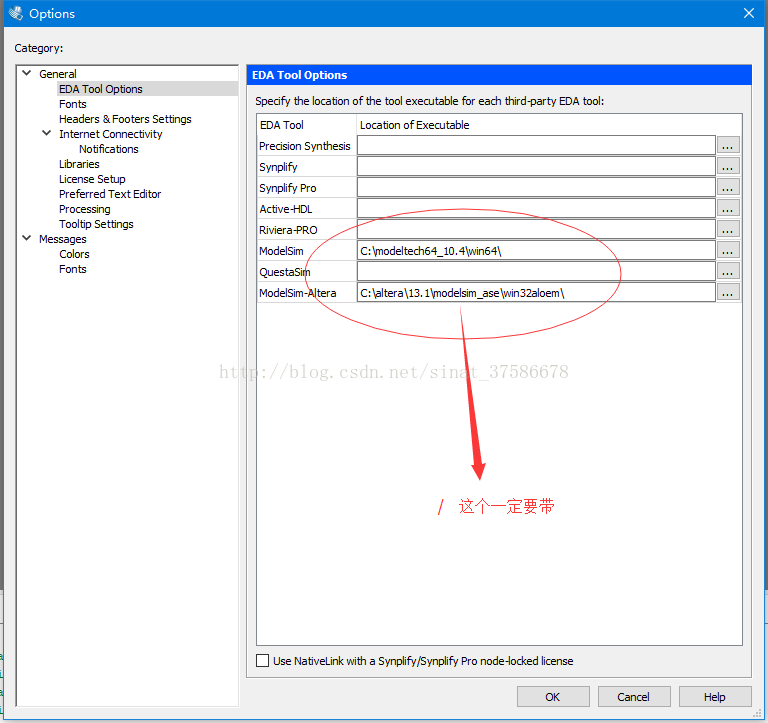Click the Precision Synthesis path field
This screenshot has height=723, width=768.
click(536, 145)
